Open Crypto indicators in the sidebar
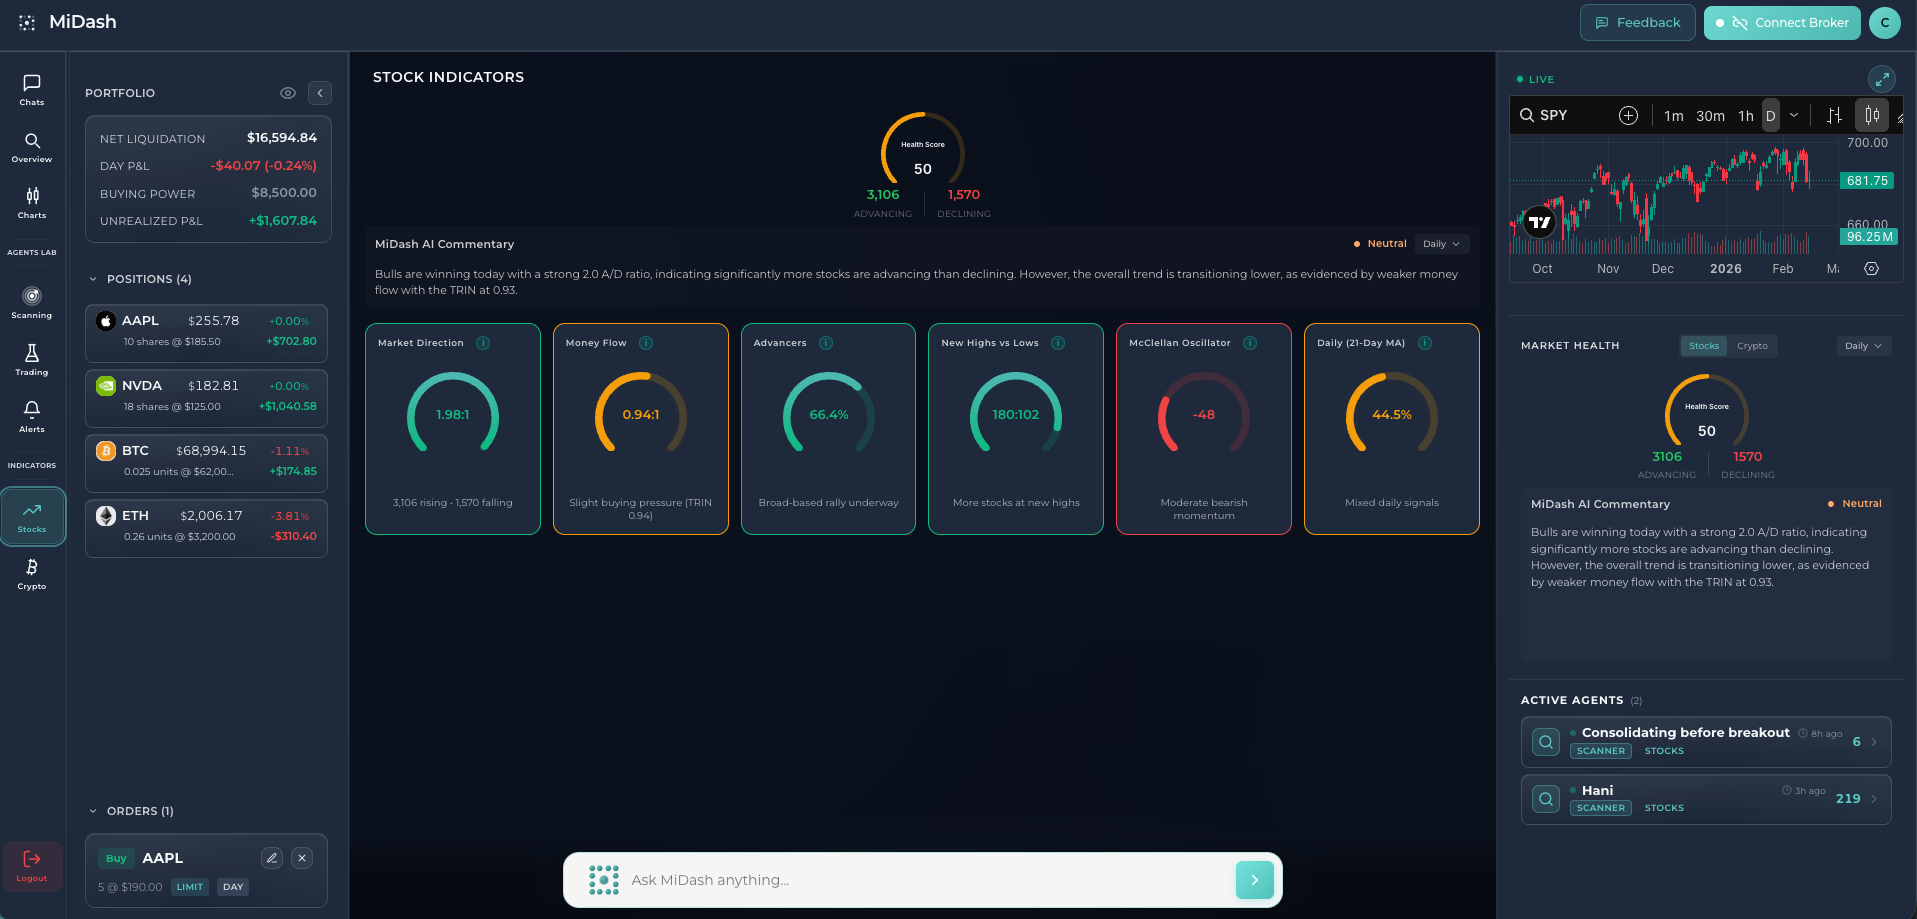The width and height of the screenshot is (1917, 919). coord(32,574)
